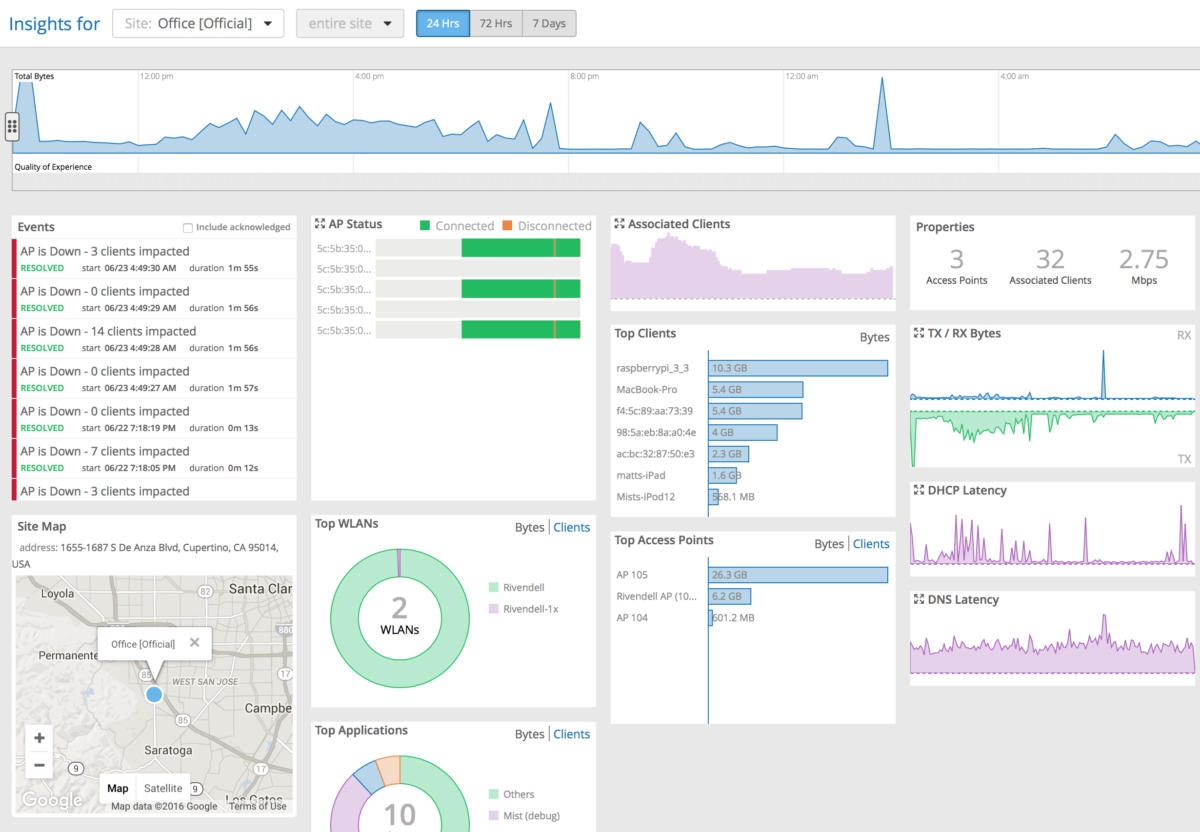Select the raspberrypi_3_3 client bar
Image resolution: width=1200 pixels, height=832 pixels.
(x=798, y=368)
